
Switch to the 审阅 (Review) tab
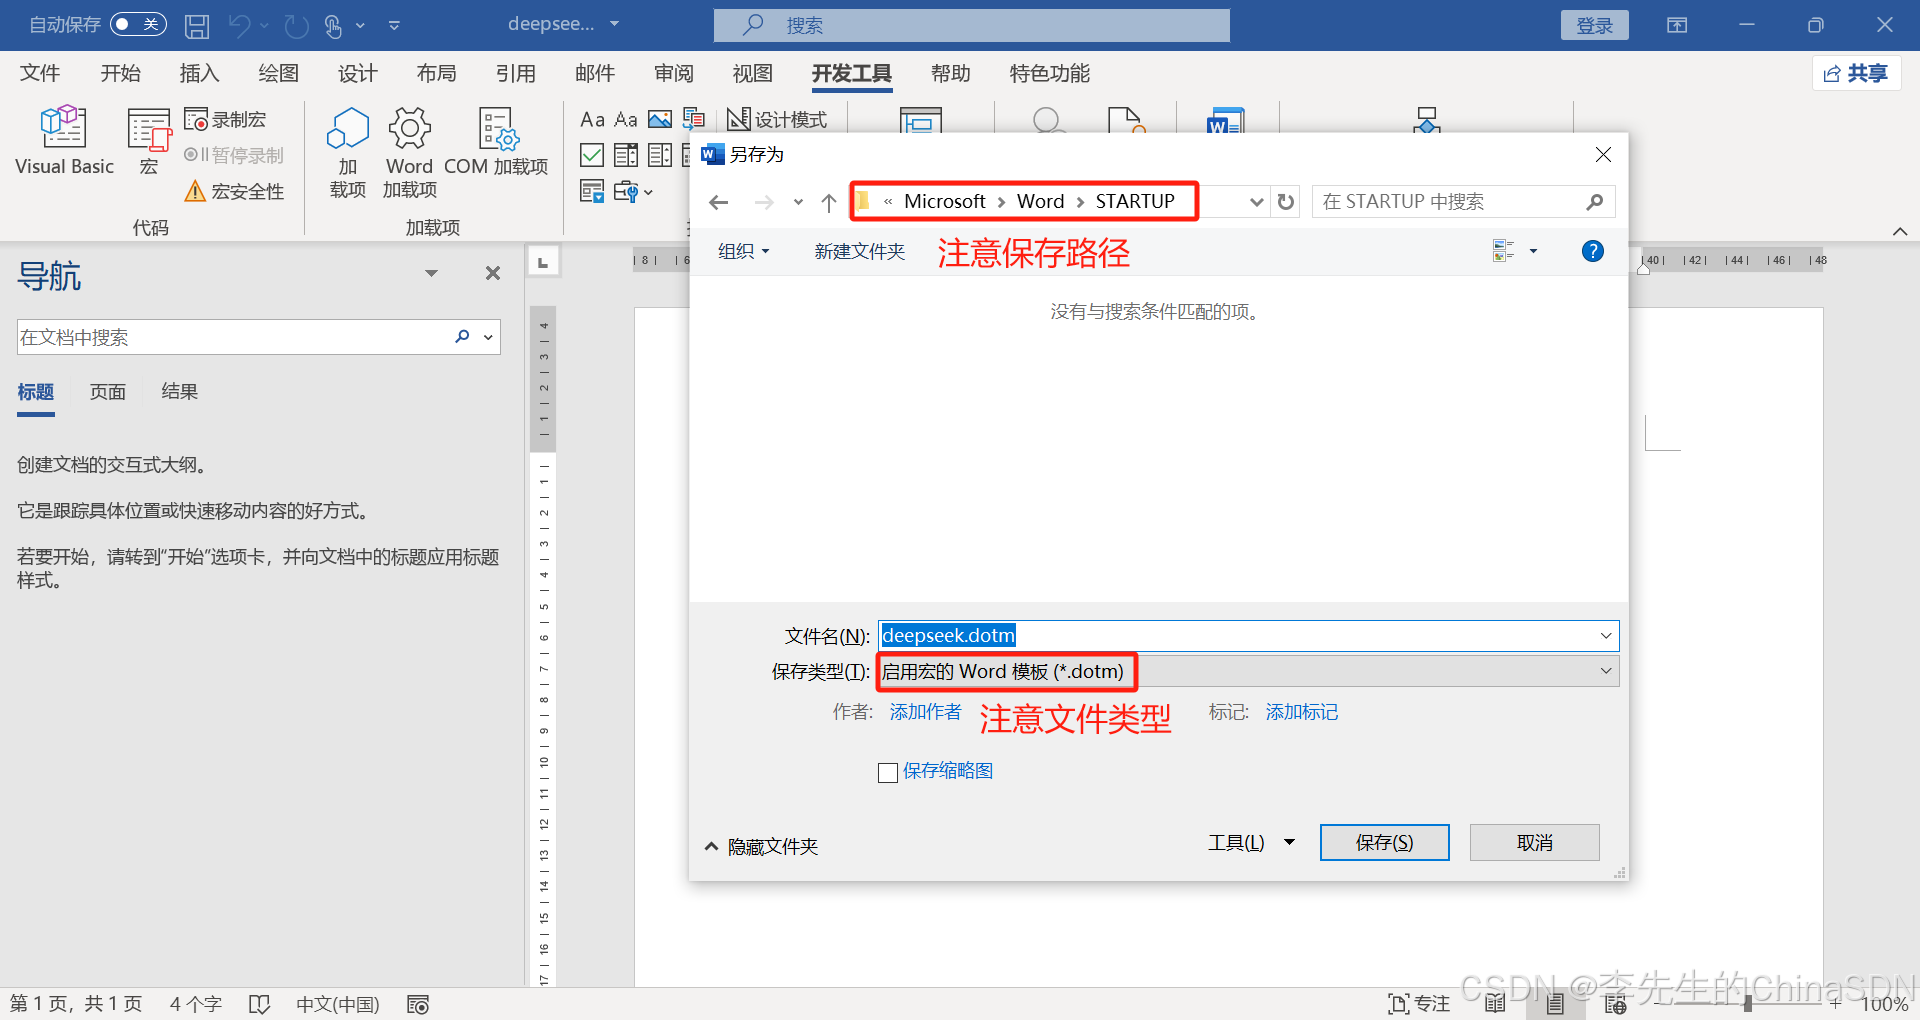click(x=674, y=73)
